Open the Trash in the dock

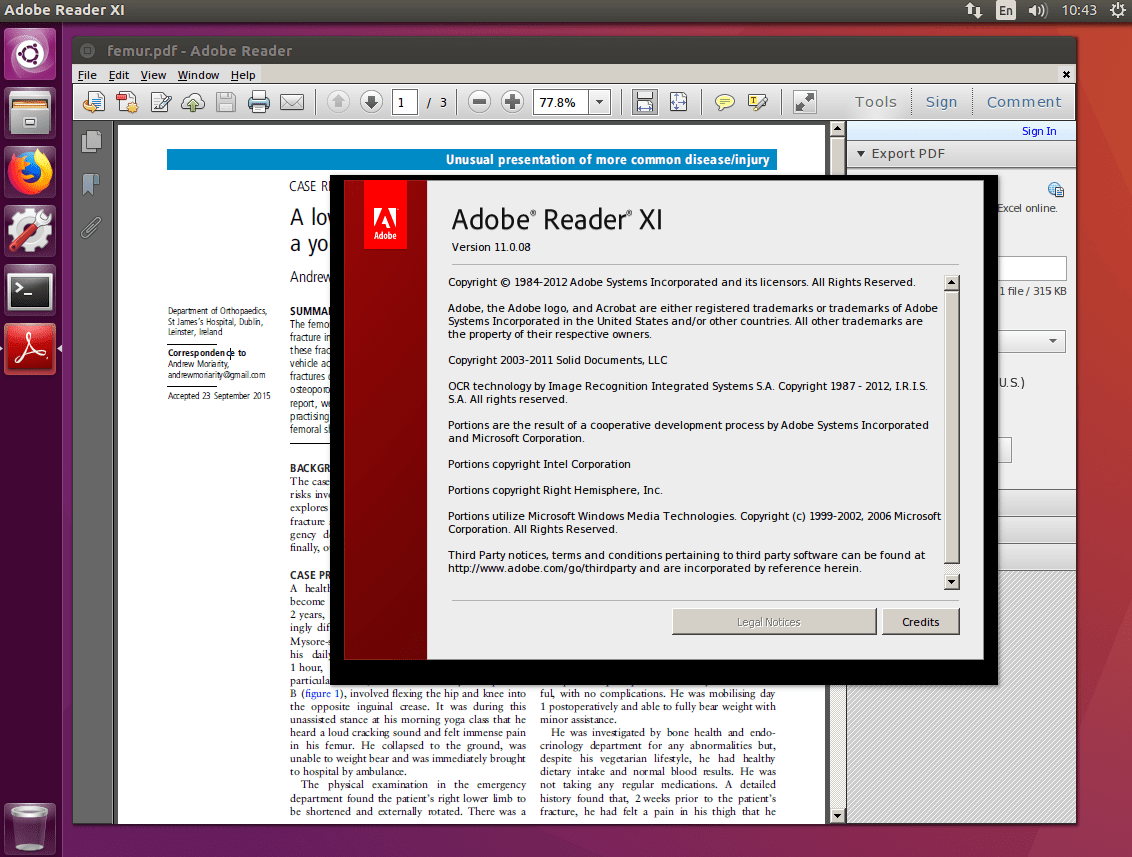coord(30,829)
